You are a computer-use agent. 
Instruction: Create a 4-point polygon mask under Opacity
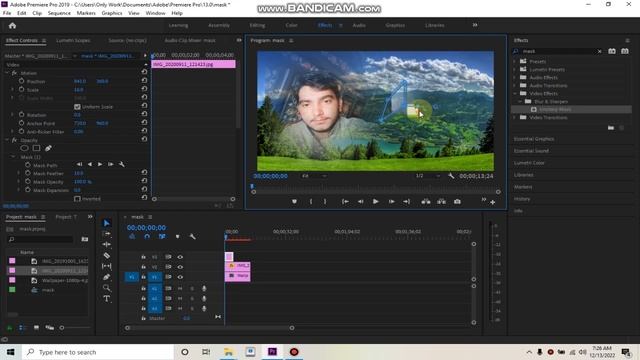tap(36, 148)
